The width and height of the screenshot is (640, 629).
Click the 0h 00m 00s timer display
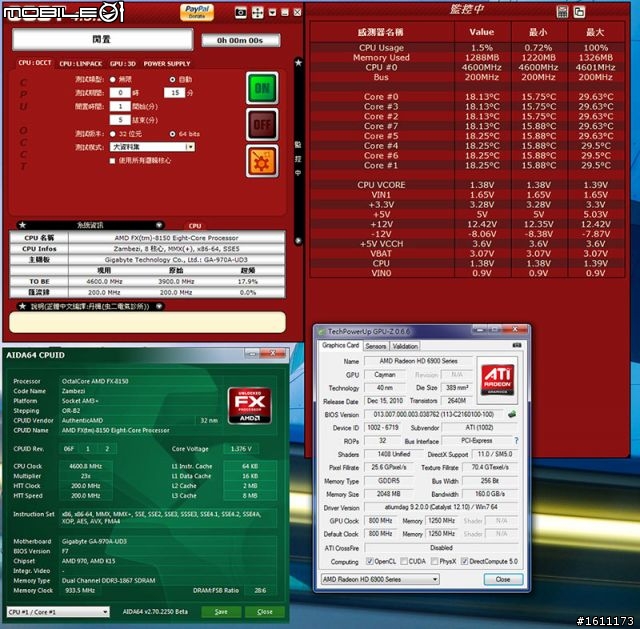tap(240, 40)
